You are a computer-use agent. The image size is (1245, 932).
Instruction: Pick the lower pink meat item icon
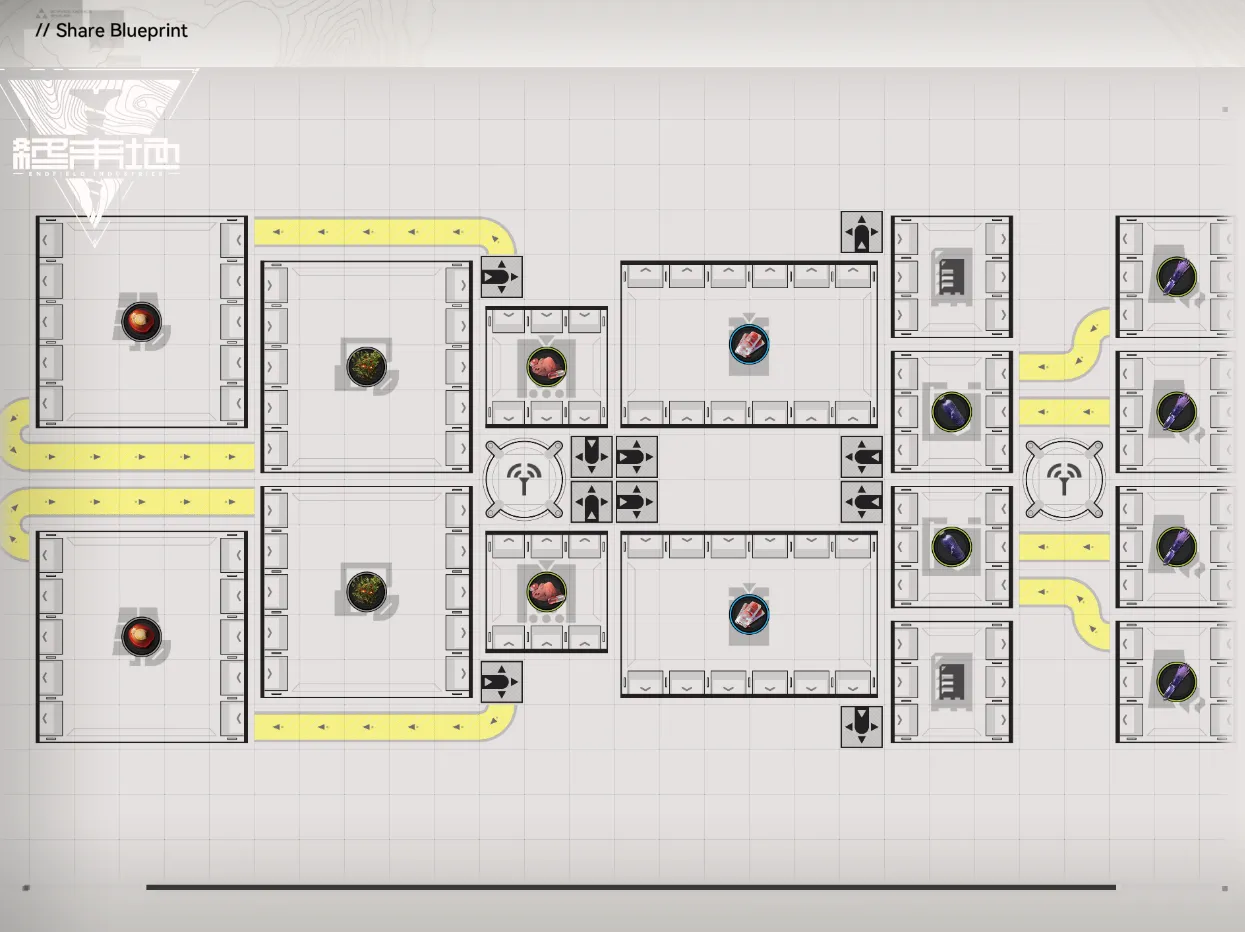pyautogui.click(x=546, y=591)
